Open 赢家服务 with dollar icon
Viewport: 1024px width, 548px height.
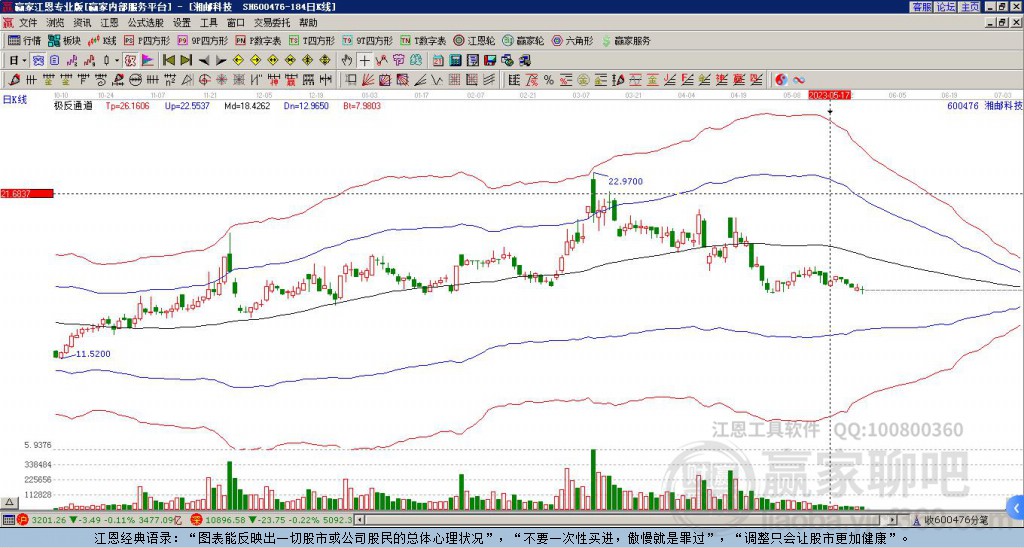pyautogui.click(x=626, y=40)
